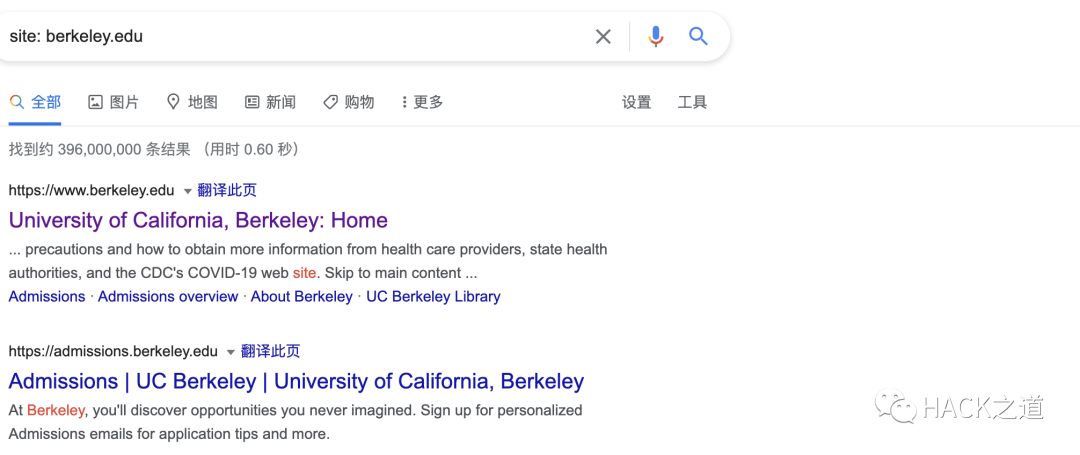Submit search with magnifying glass icon
The height and width of the screenshot is (455, 1080).
698,37
